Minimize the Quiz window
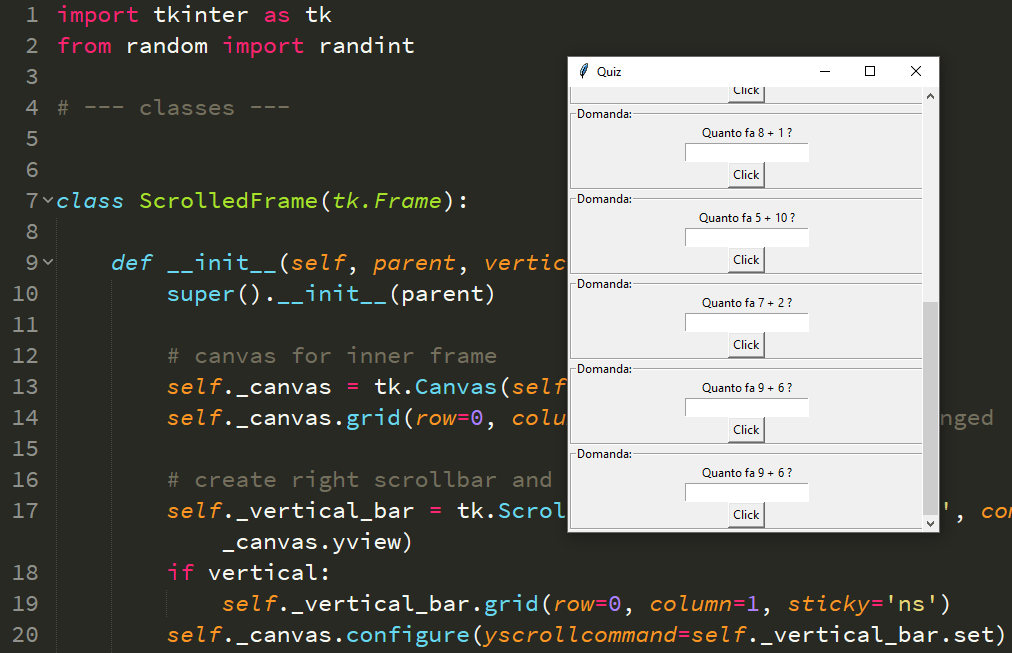This screenshot has height=653, width=1012. [x=824, y=71]
